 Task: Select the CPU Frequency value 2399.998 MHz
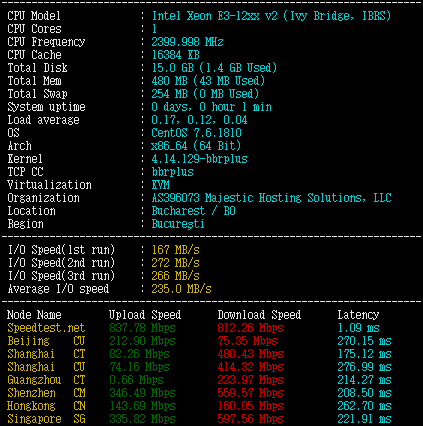pyautogui.click(x=187, y=42)
